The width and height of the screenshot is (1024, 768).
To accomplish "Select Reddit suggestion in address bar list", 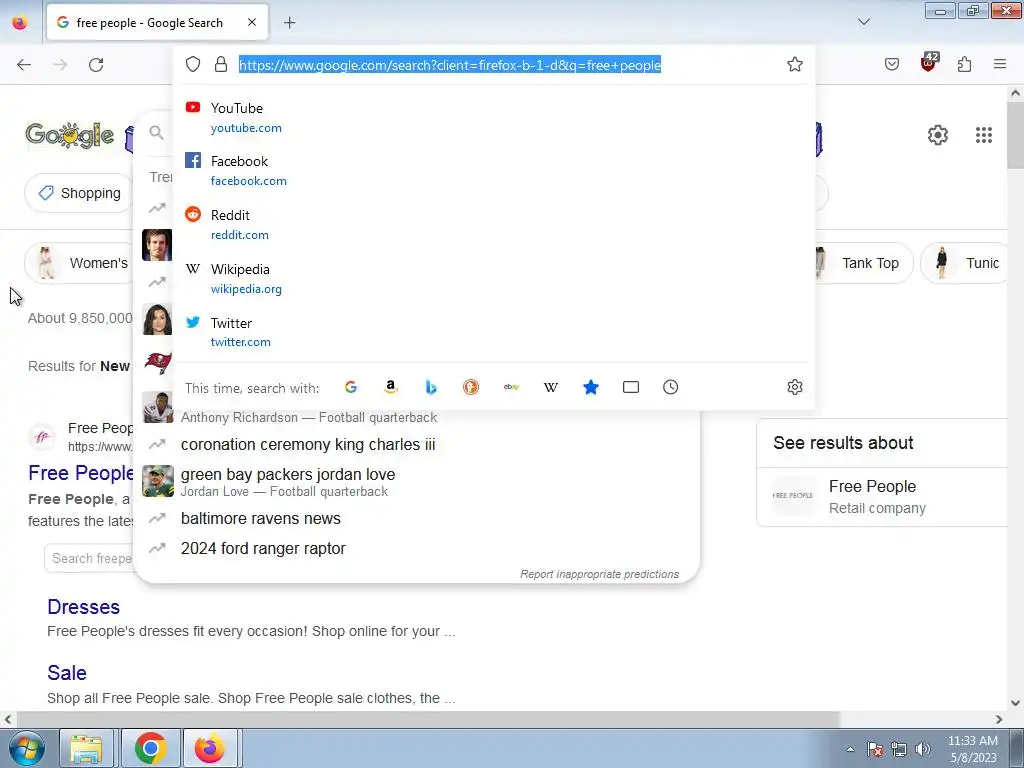I will pos(494,224).
